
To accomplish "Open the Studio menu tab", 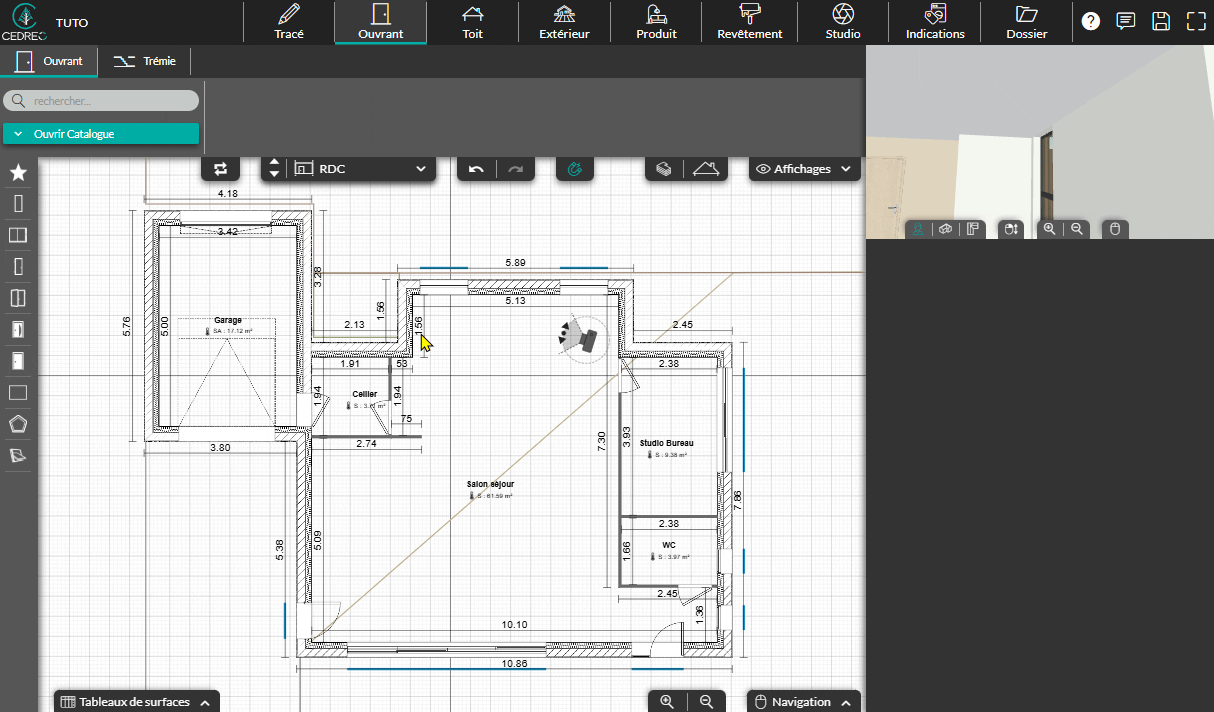I will (843, 22).
